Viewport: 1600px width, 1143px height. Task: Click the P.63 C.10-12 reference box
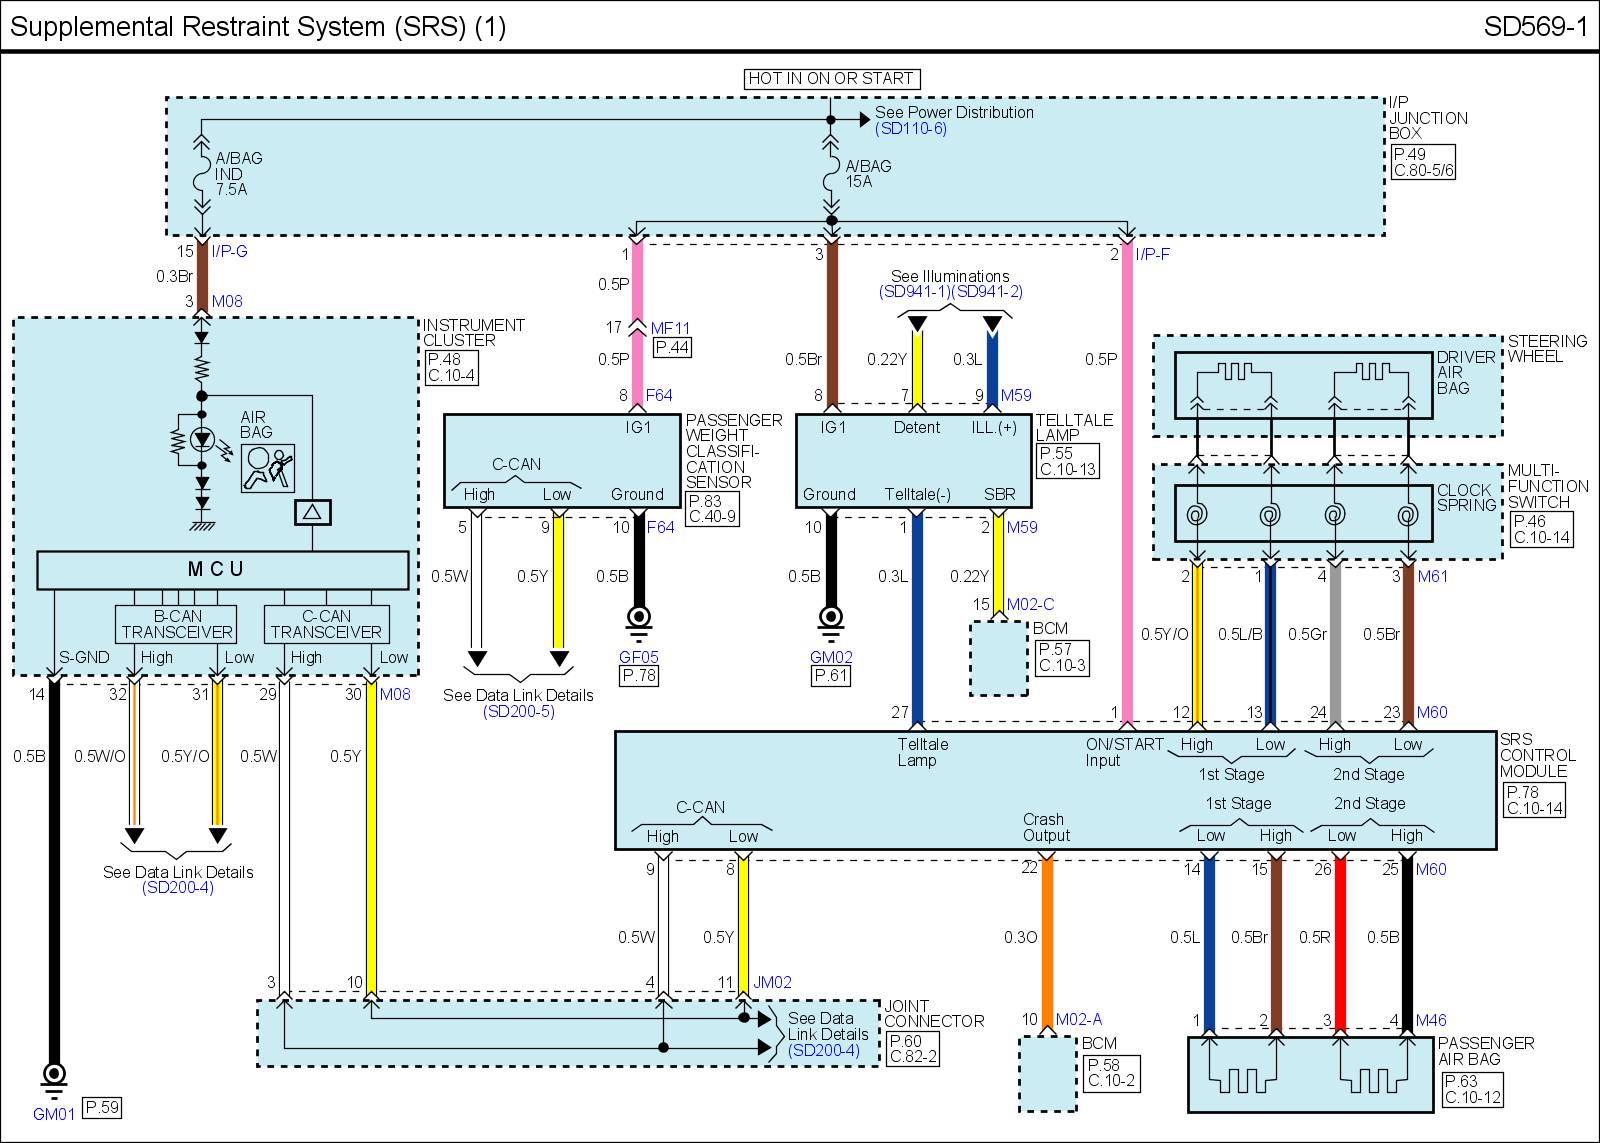click(x=1473, y=1090)
